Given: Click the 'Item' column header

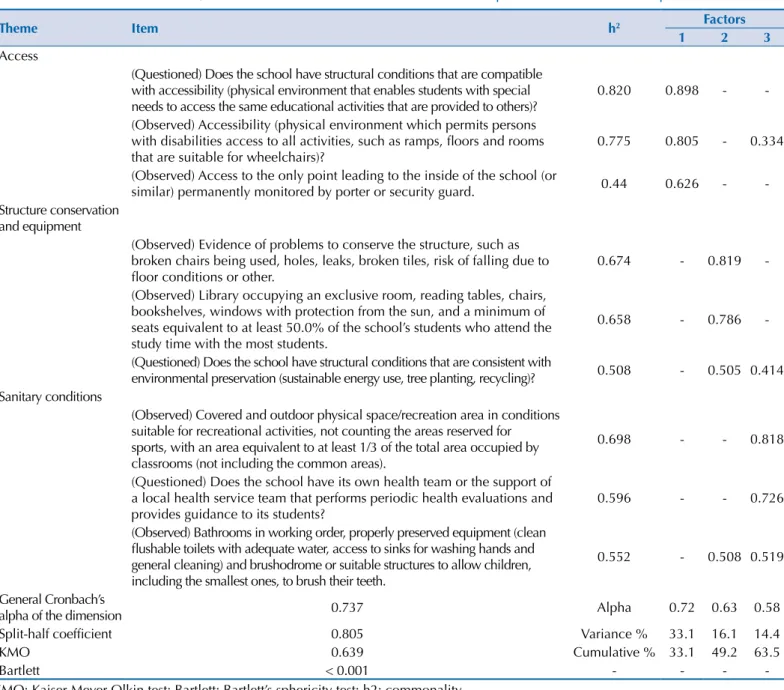Looking at the screenshot, I should point(144,28).
